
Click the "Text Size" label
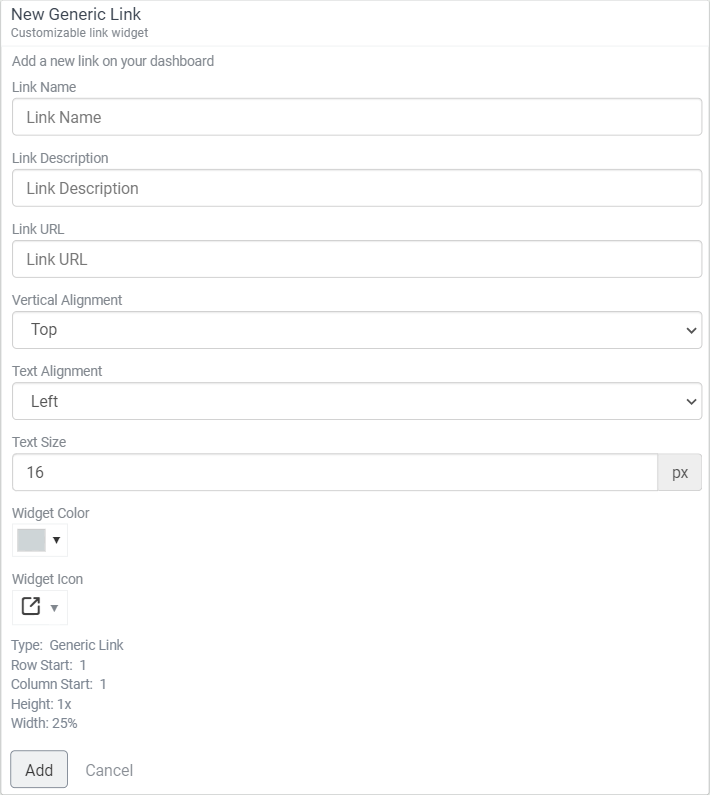[x=39, y=442]
